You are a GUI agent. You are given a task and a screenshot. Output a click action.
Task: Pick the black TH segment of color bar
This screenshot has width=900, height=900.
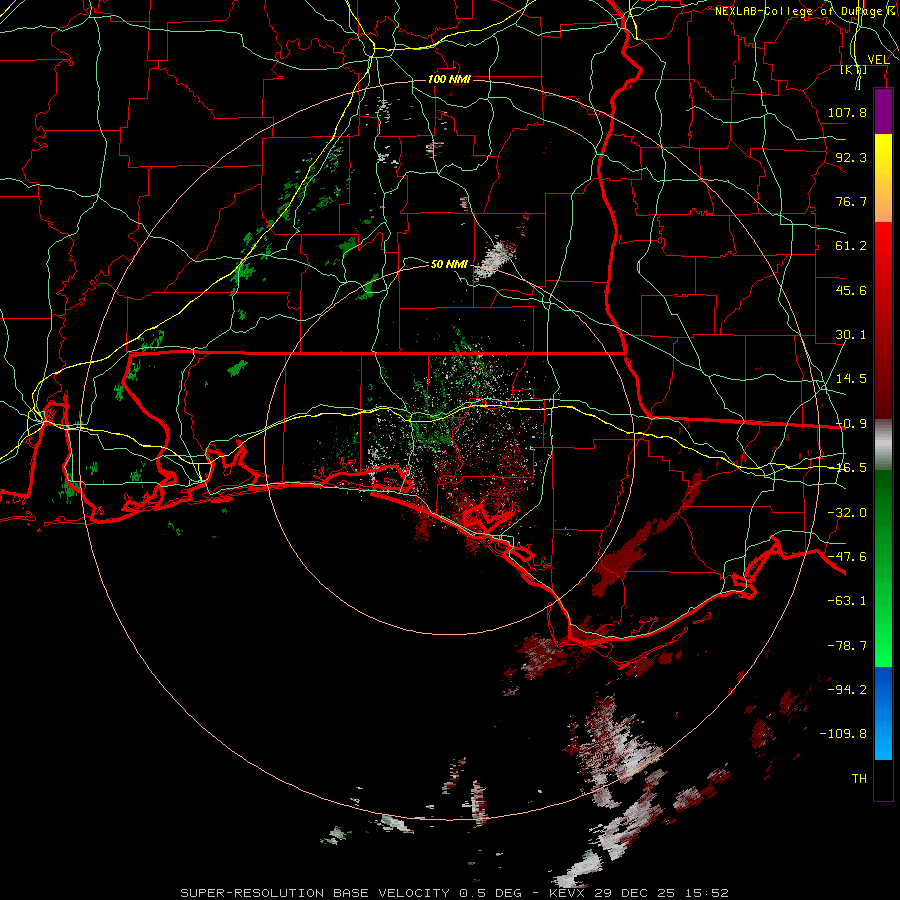click(883, 779)
